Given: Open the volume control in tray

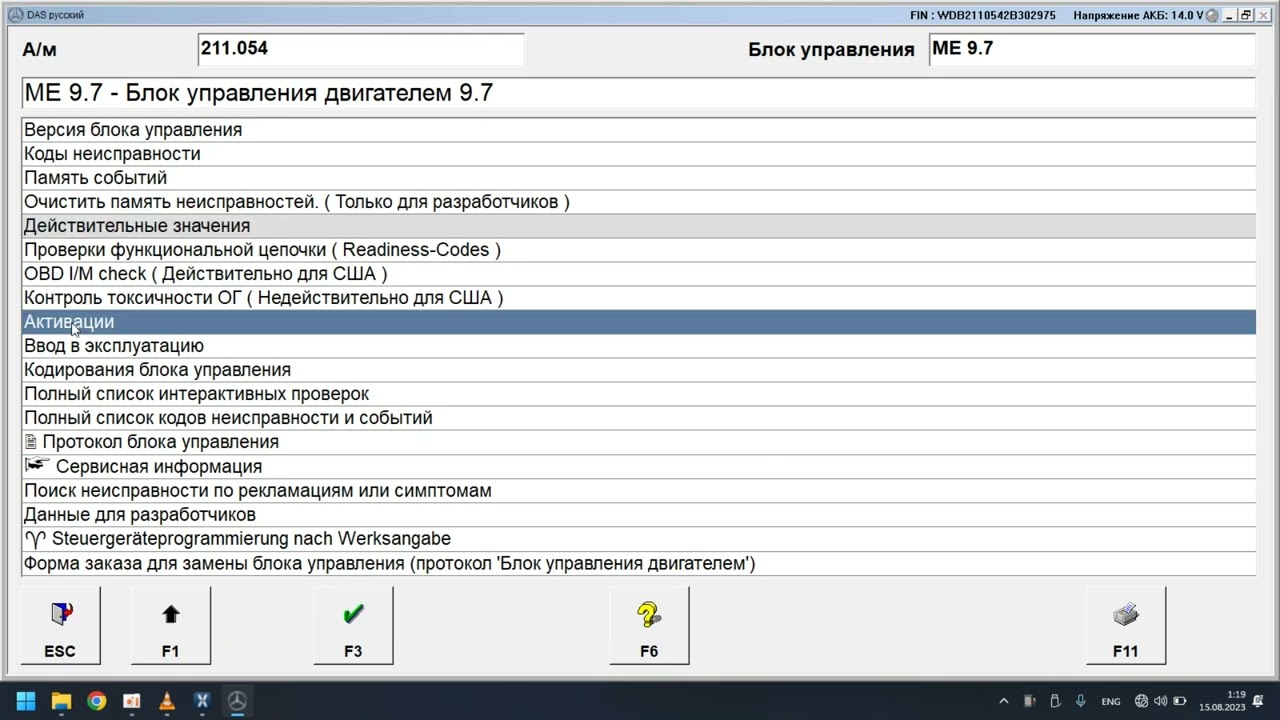Looking at the screenshot, I should coord(1161,701).
